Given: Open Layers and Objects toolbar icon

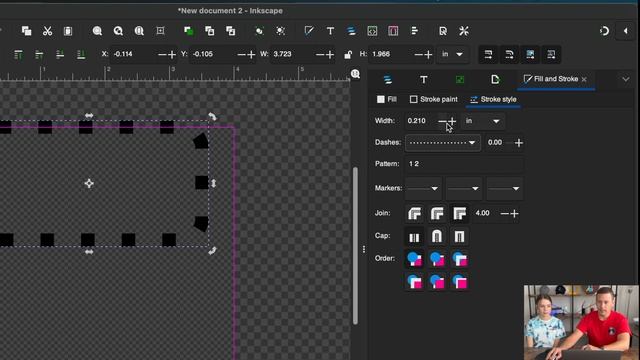Looking at the screenshot, I should pyautogui.click(x=351, y=31).
